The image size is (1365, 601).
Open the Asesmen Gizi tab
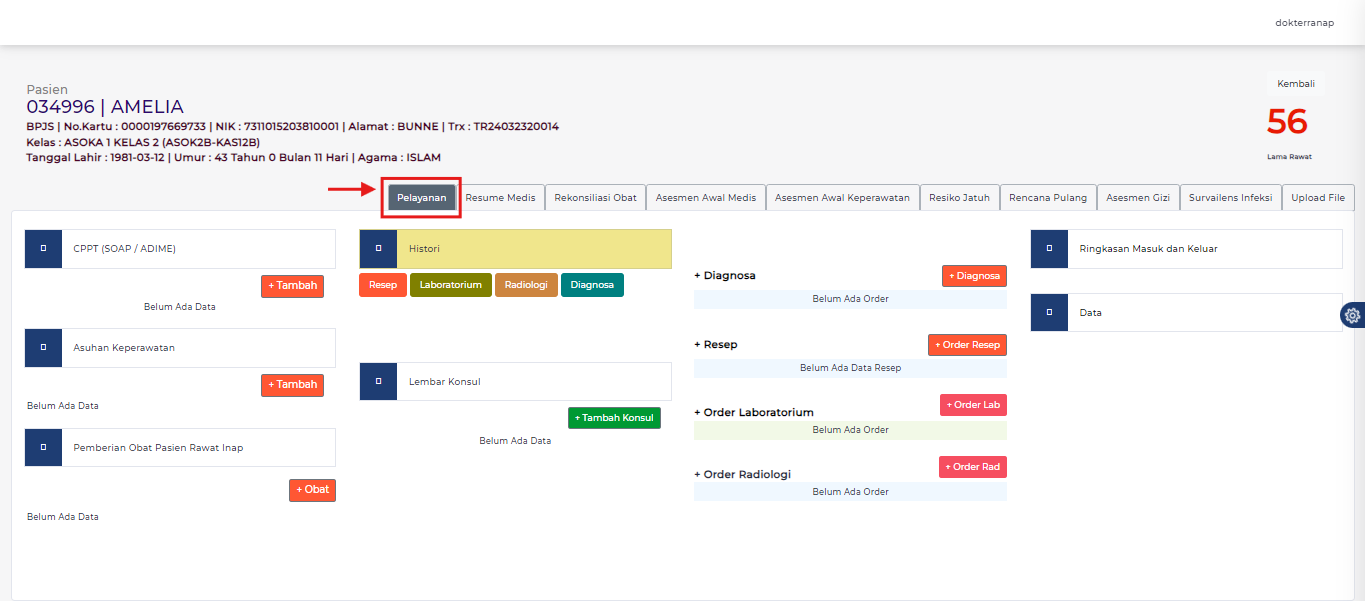pyautogui.click(x=1137, y=198)
